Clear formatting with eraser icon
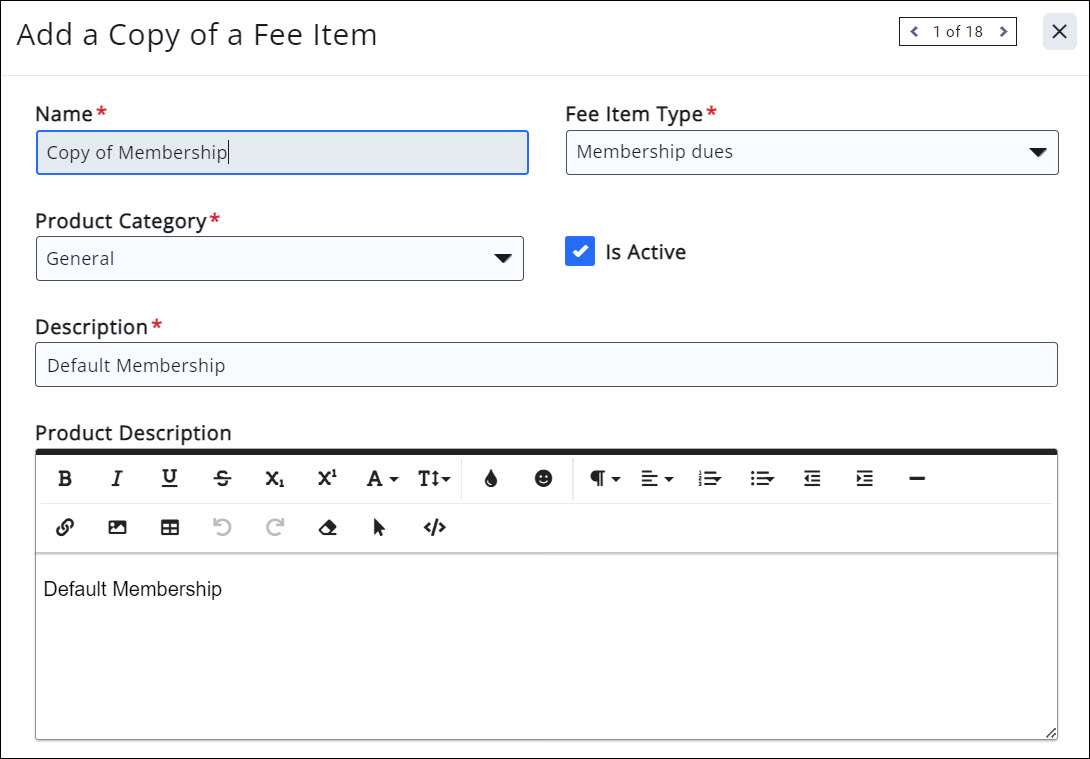The image size is (1090, 759). point(327,528)
